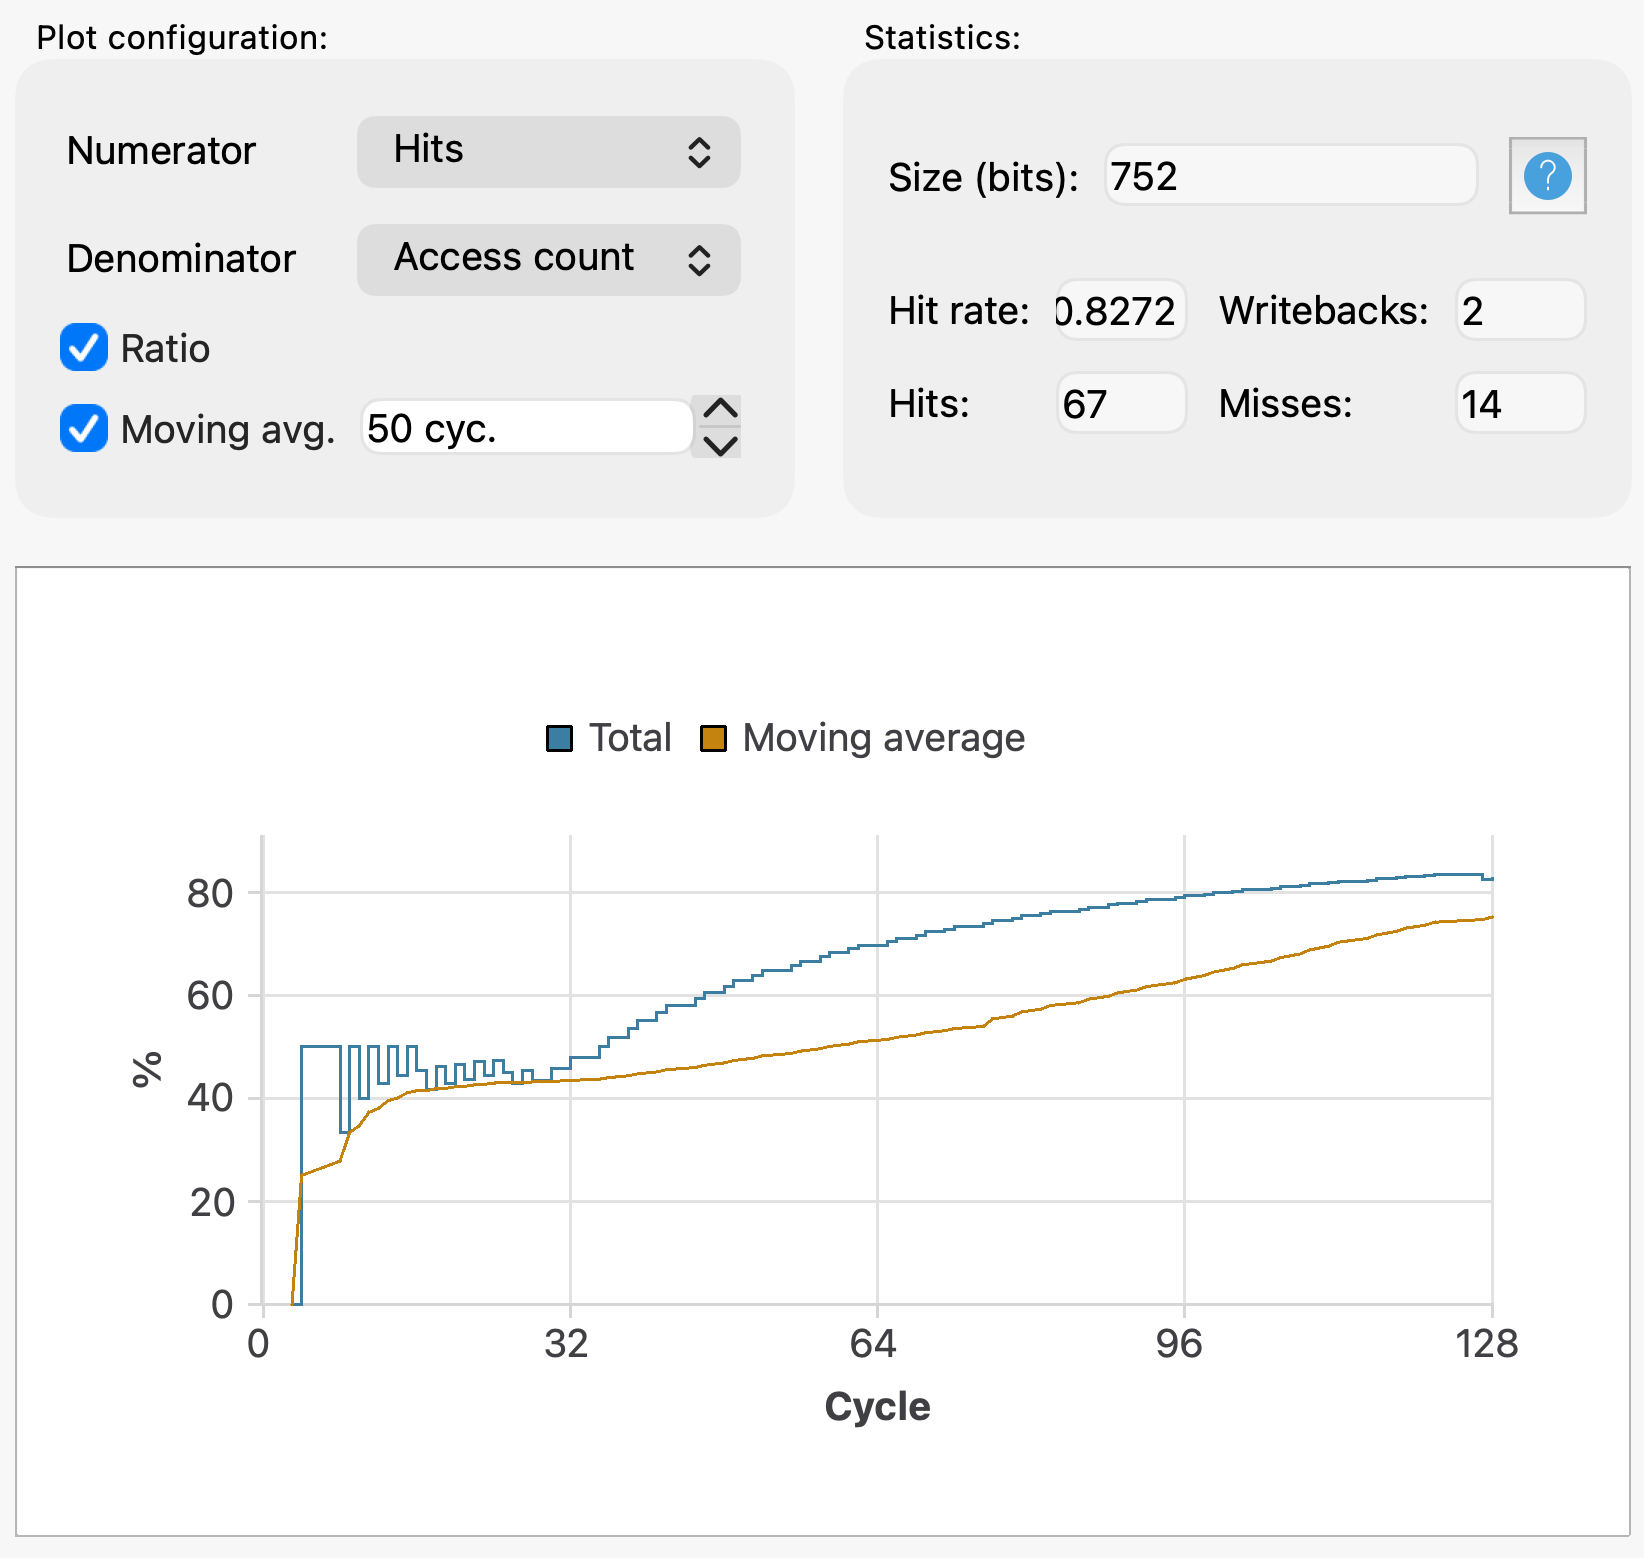
Task: Click the Hits value field showing 67
Action: pos(1121,403)
